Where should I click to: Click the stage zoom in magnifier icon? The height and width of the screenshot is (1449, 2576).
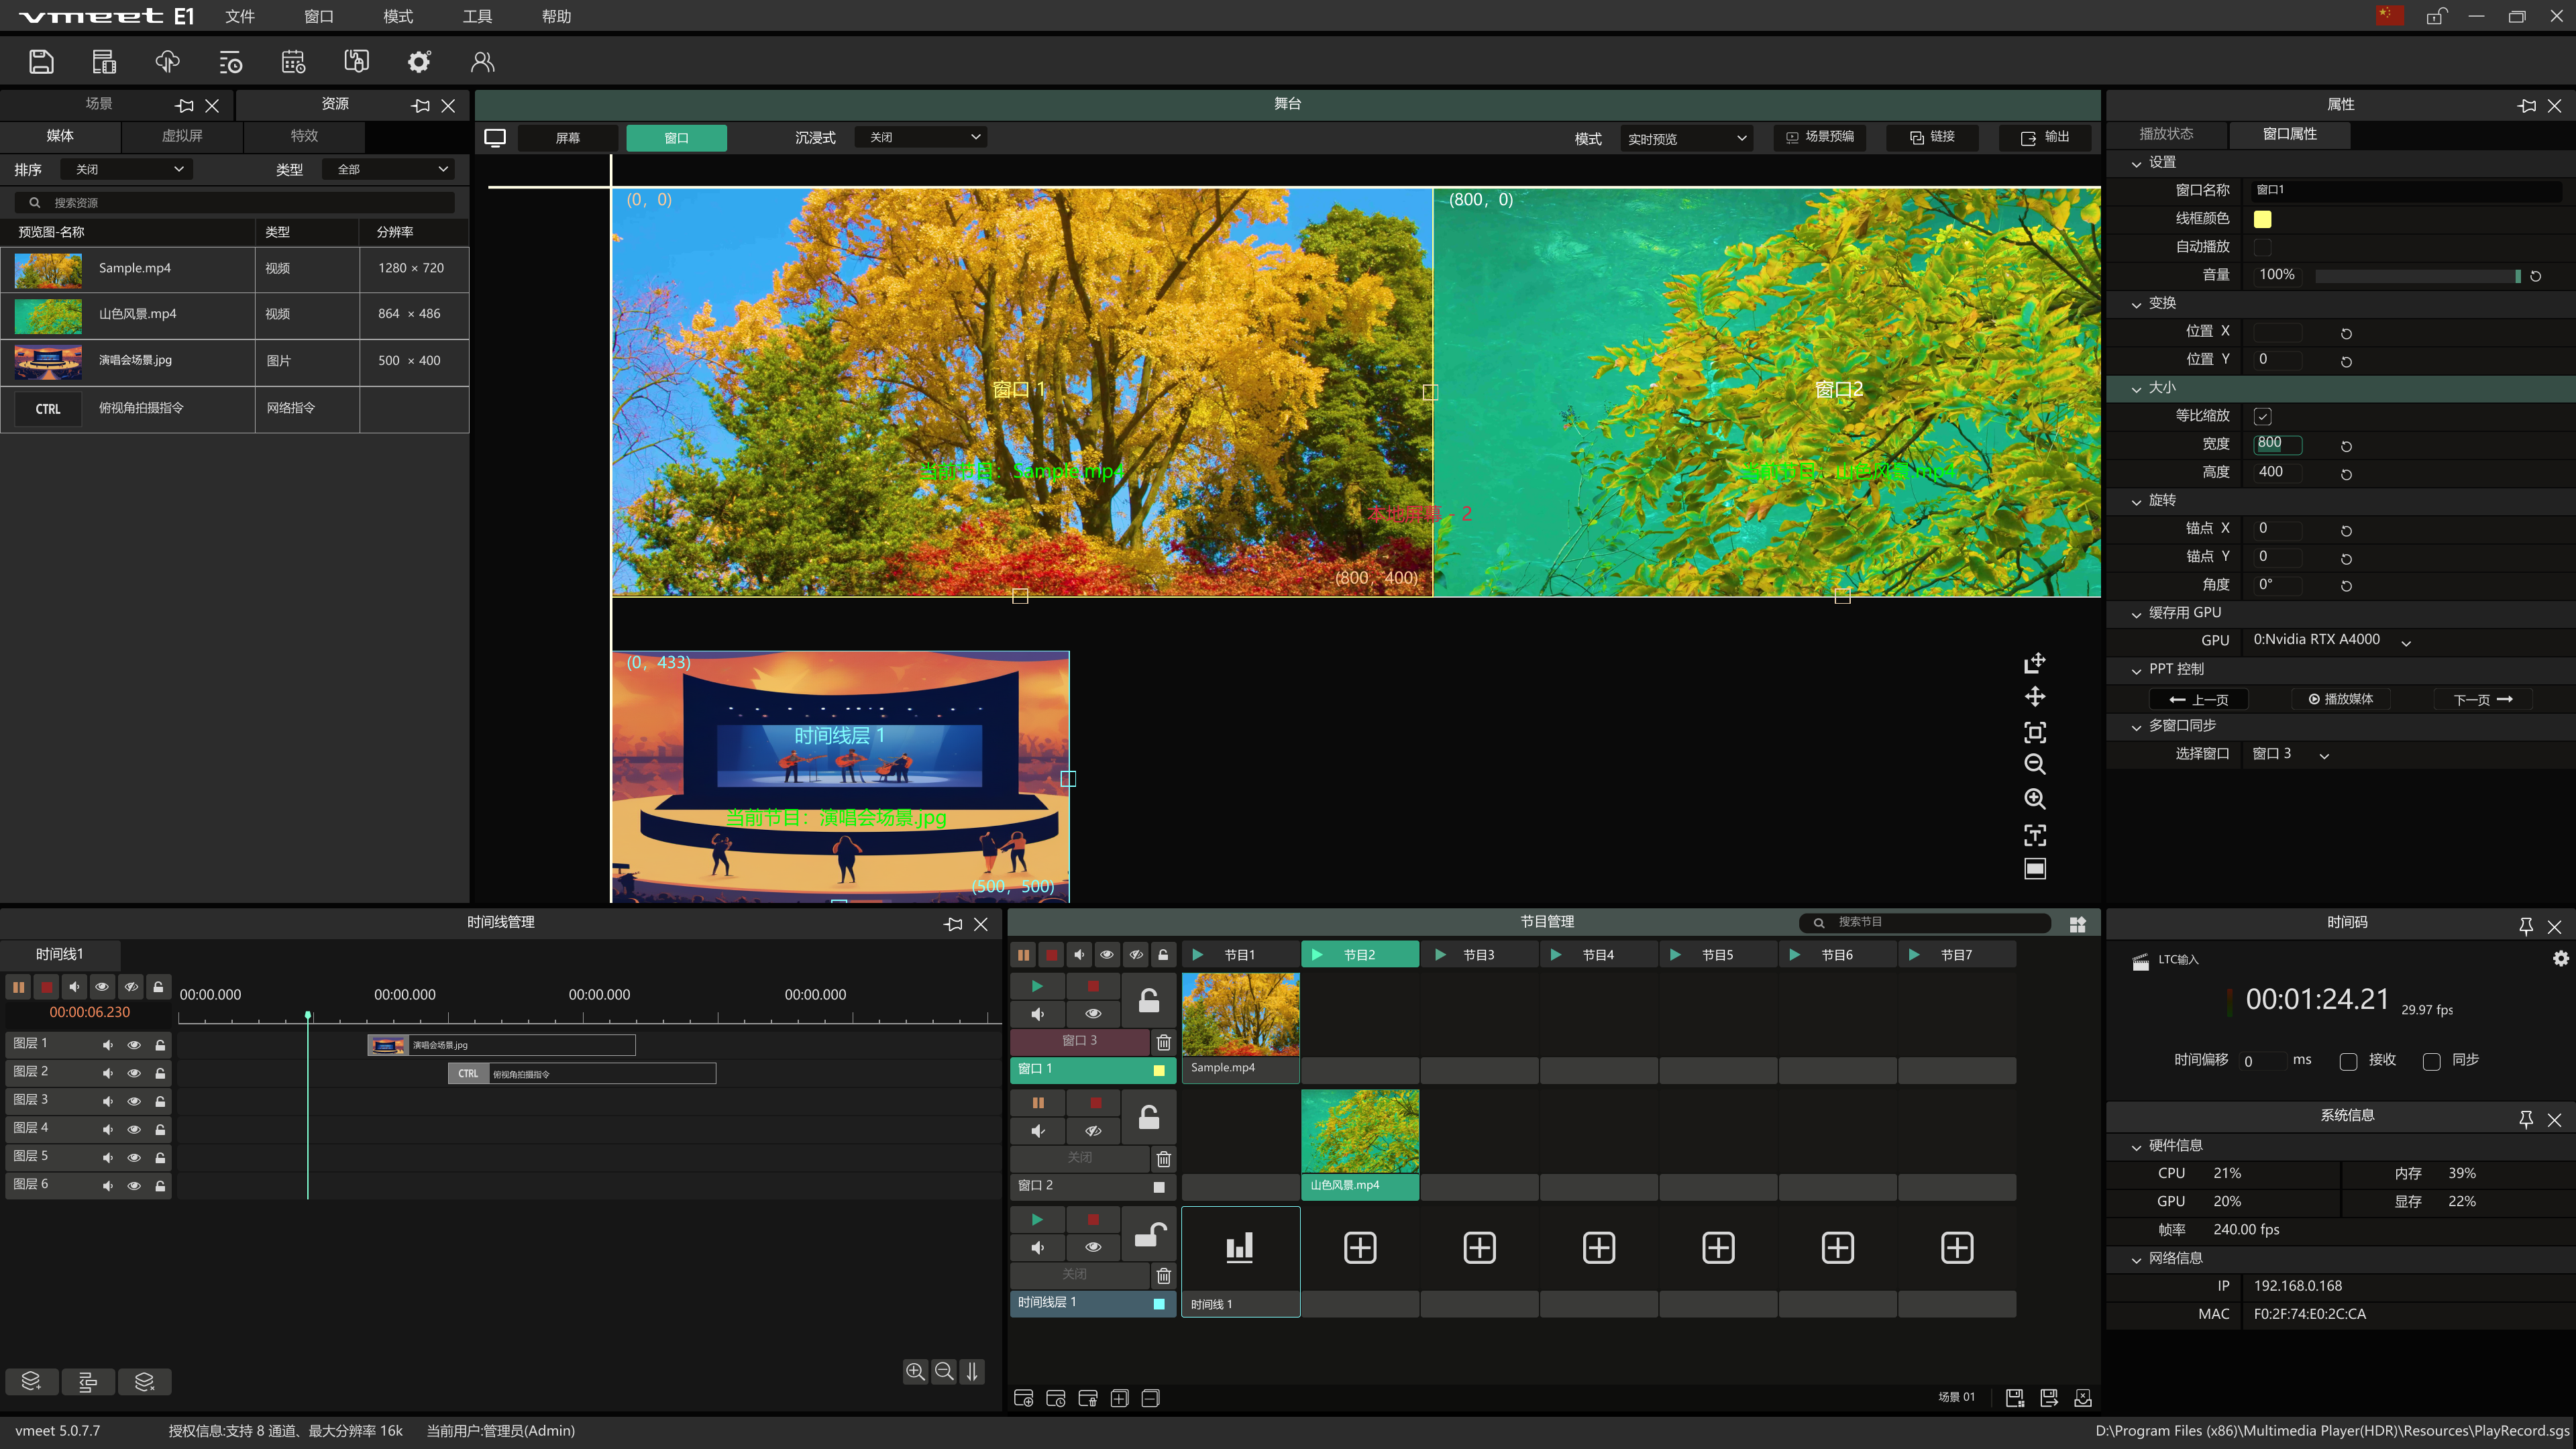coord(2035,799)
